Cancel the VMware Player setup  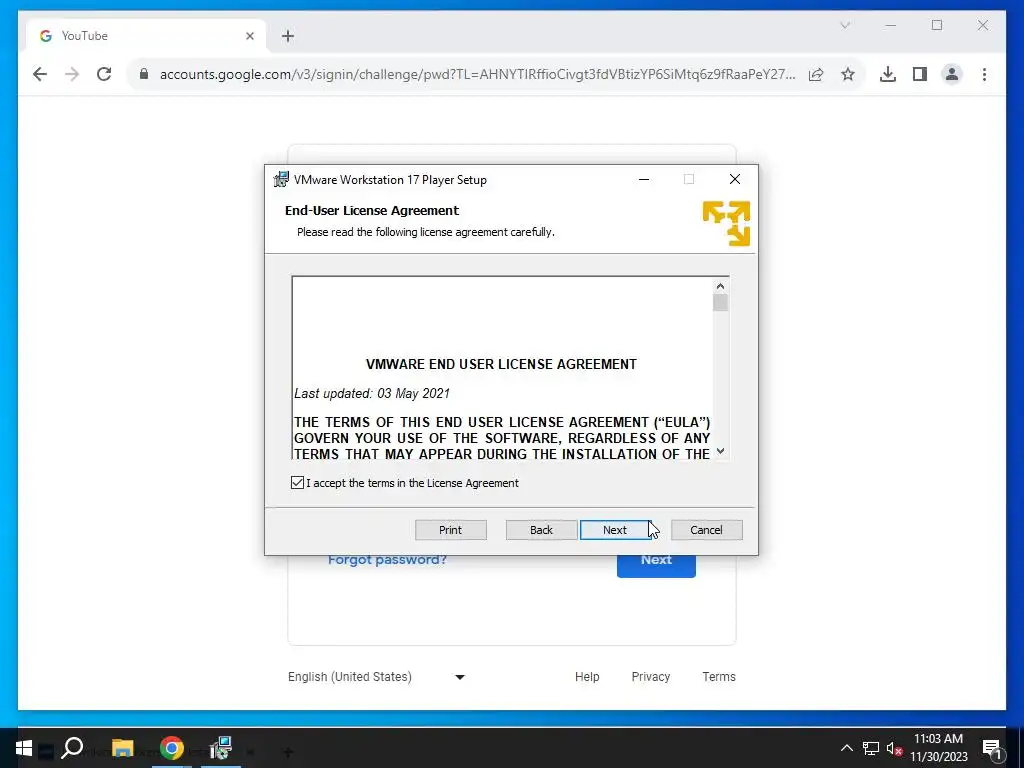point(707,530)
